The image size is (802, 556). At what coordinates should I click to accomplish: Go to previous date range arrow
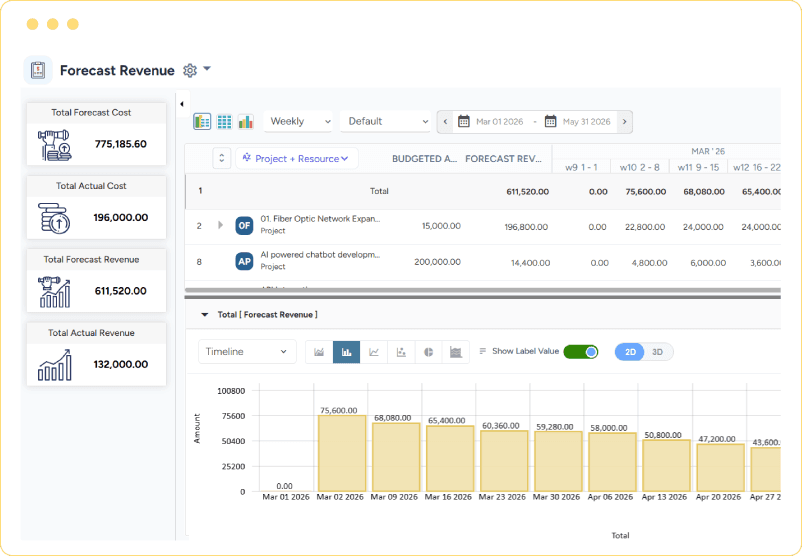[x=445, y=122]
